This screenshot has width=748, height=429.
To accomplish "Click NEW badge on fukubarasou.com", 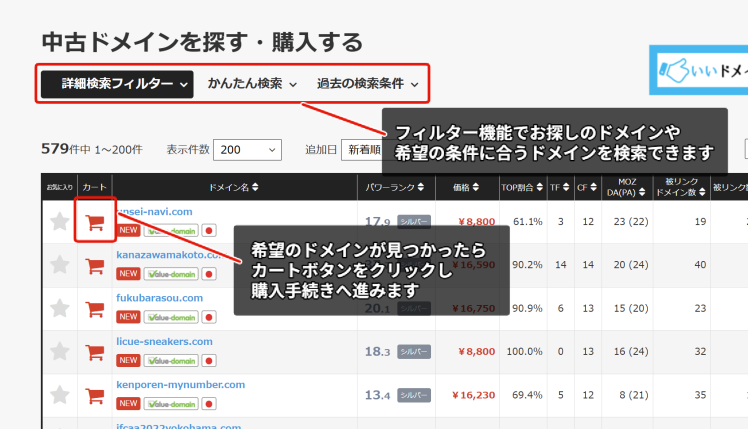I will point(128,317).
